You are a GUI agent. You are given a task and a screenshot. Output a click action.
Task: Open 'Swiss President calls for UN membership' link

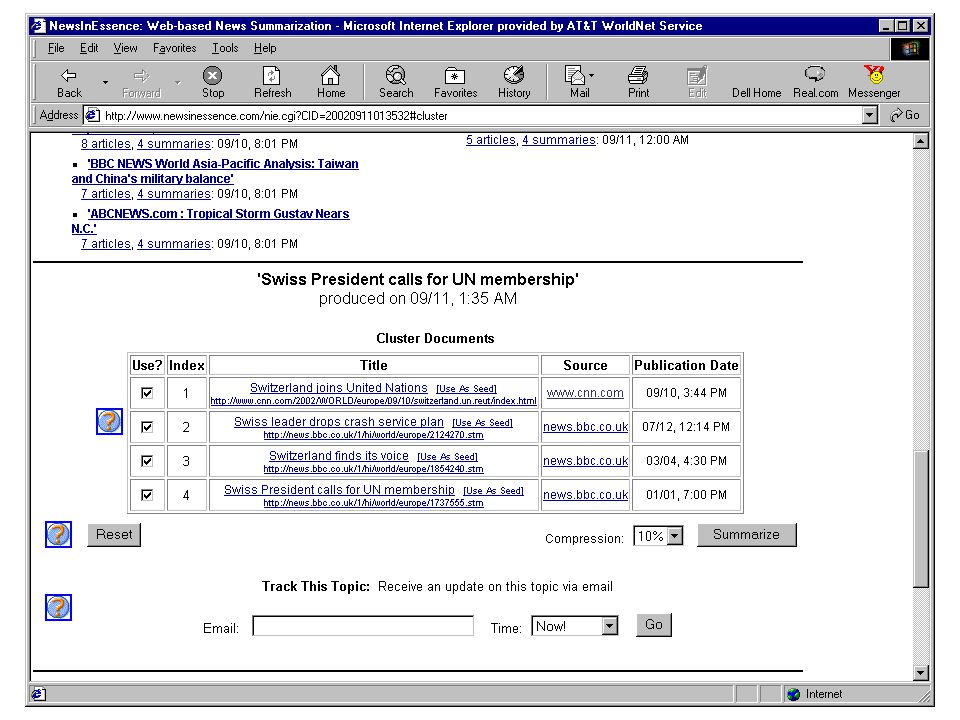(x=339, y=490)
